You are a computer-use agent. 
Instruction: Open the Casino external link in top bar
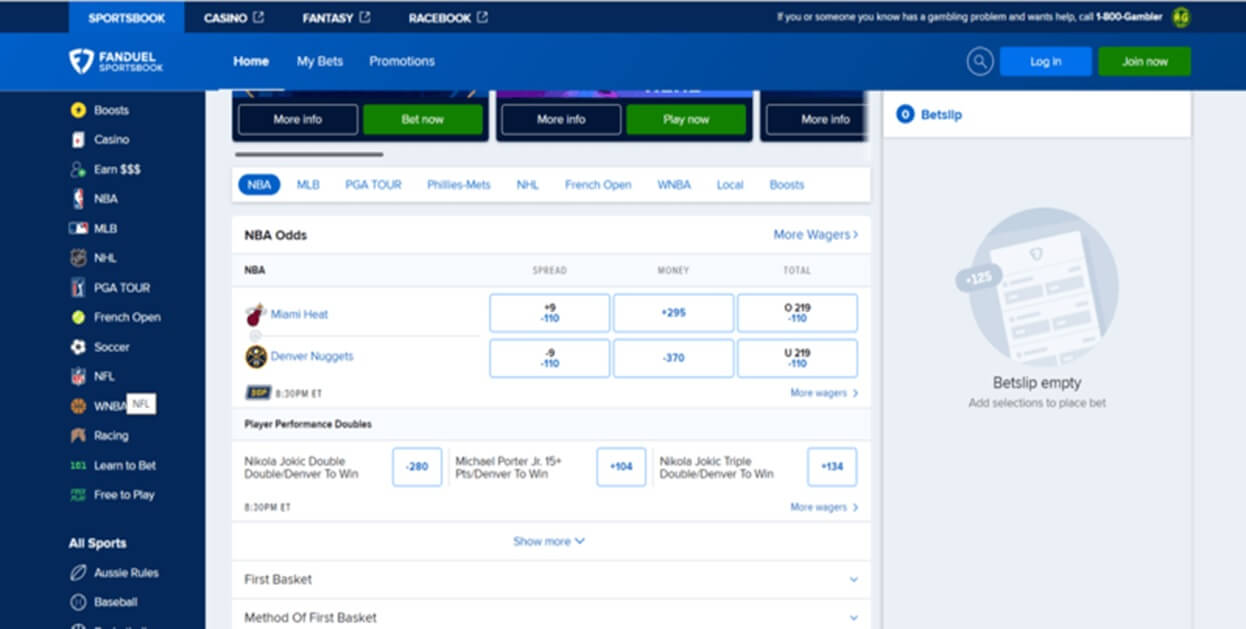[x=234, y=17]
